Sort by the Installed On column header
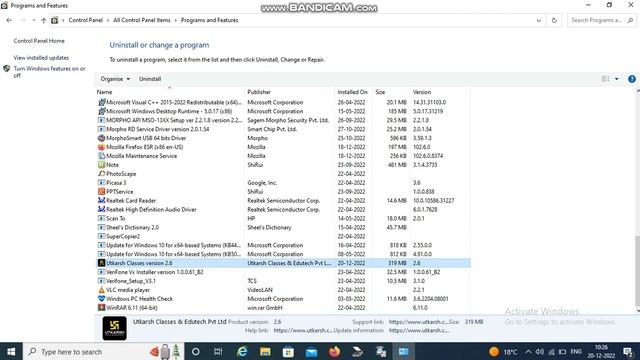 click(353, 92)
